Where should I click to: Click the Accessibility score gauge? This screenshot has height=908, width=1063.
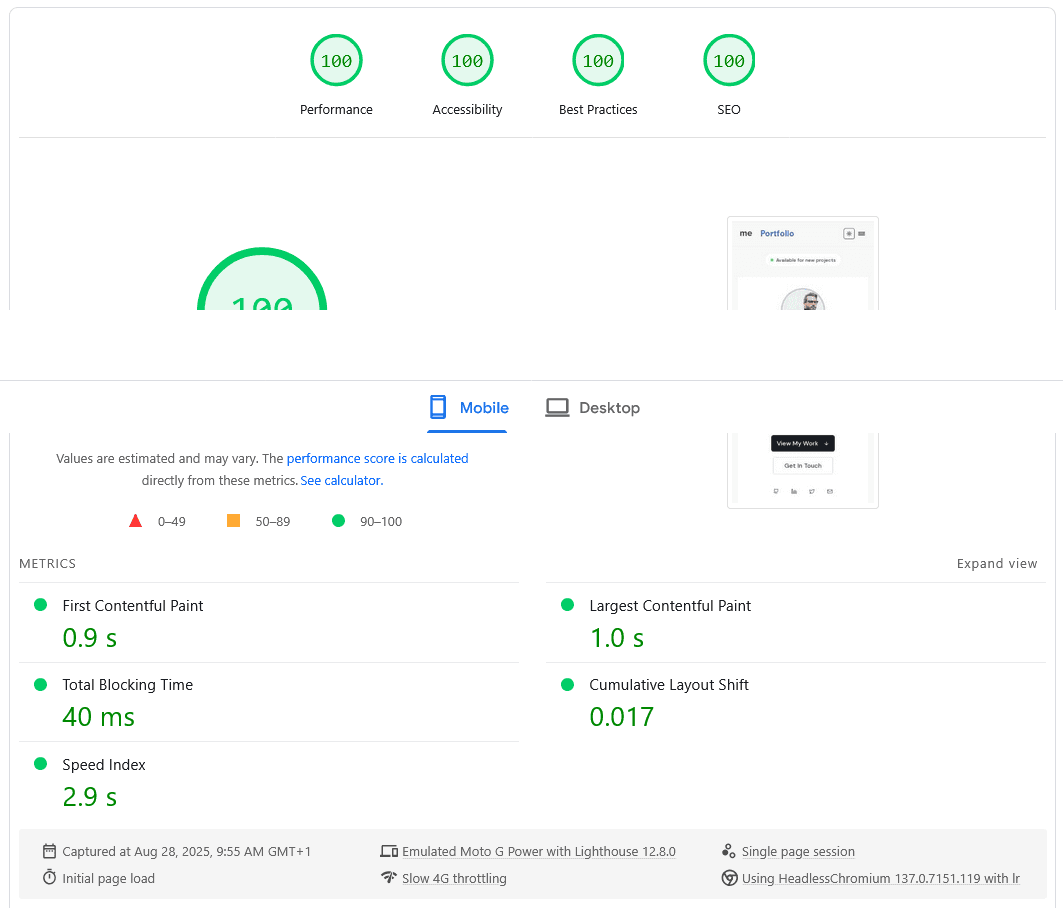[x=467, y=61]
